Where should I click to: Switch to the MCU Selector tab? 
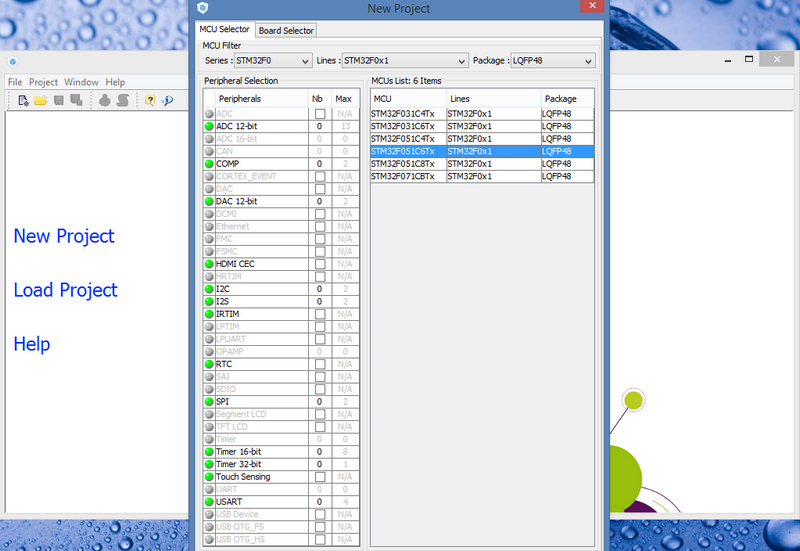[x=224, y=29]
